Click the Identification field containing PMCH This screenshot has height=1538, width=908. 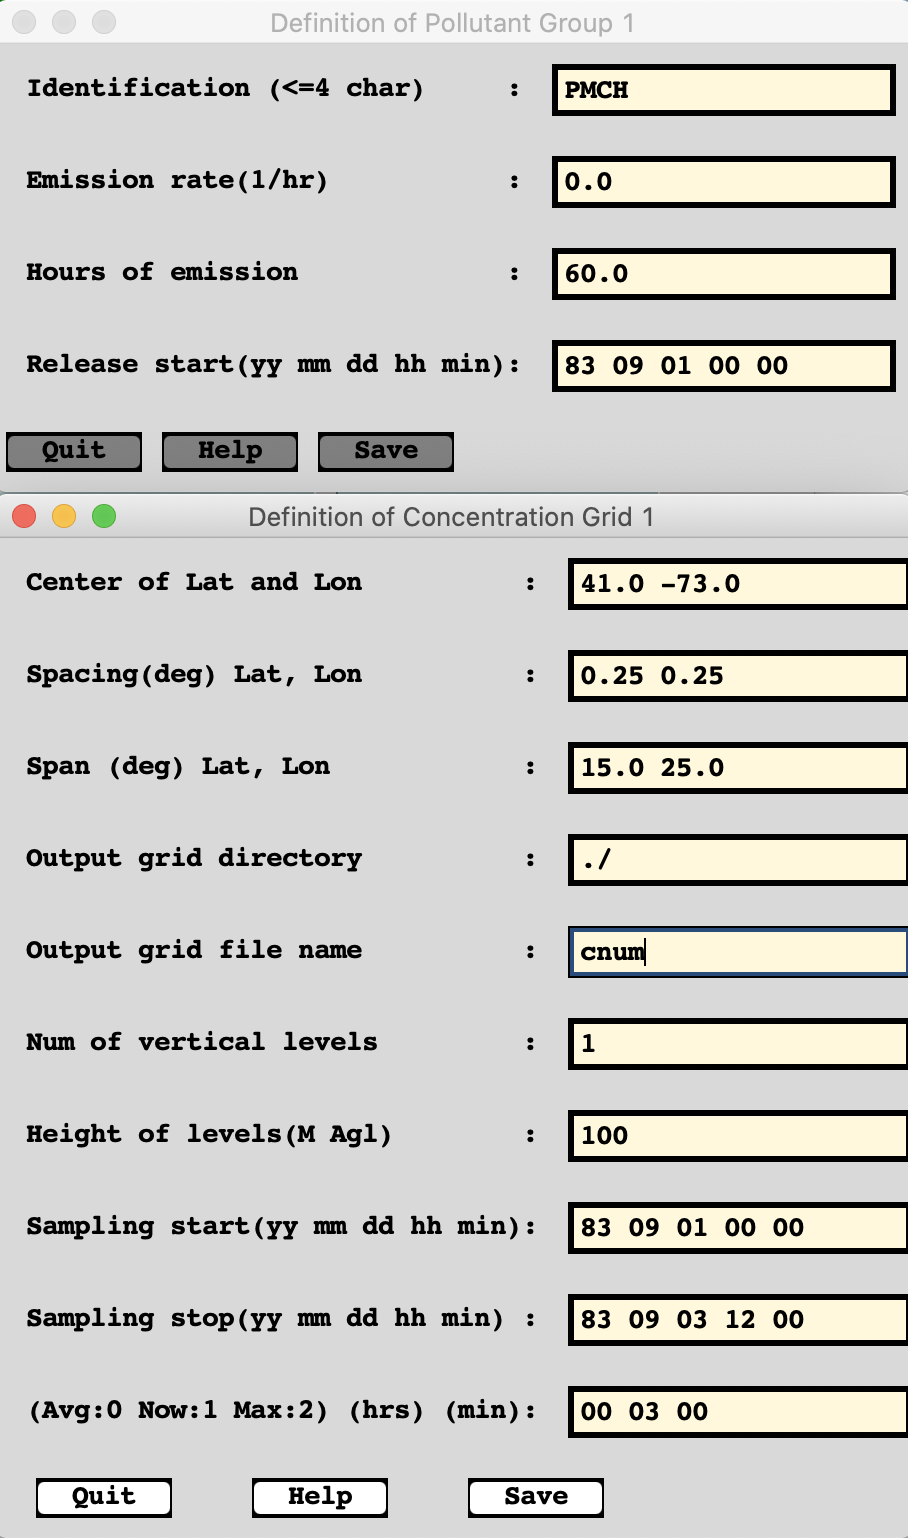(723, 90)
